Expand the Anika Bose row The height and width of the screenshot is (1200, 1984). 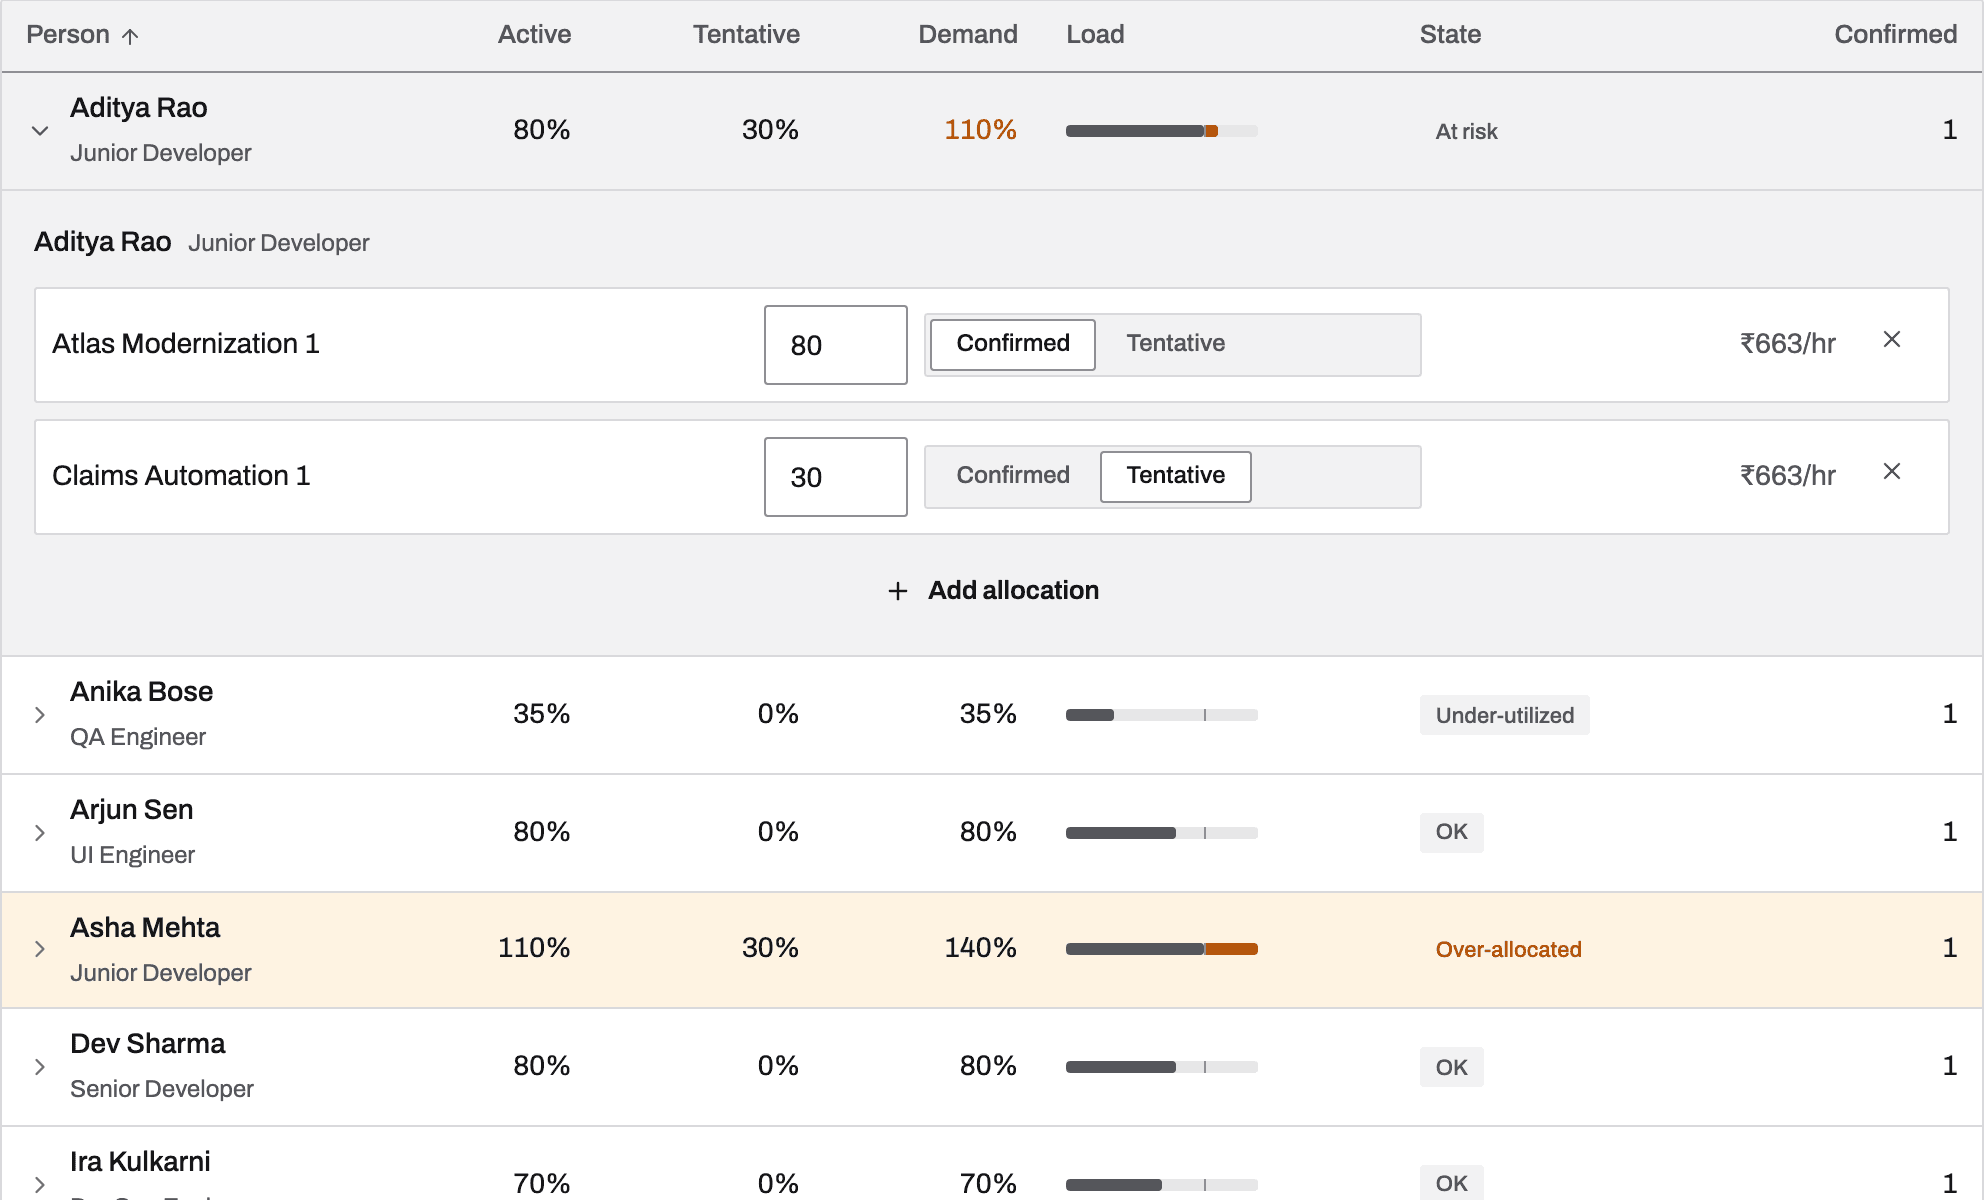click(x=40, y=715)
